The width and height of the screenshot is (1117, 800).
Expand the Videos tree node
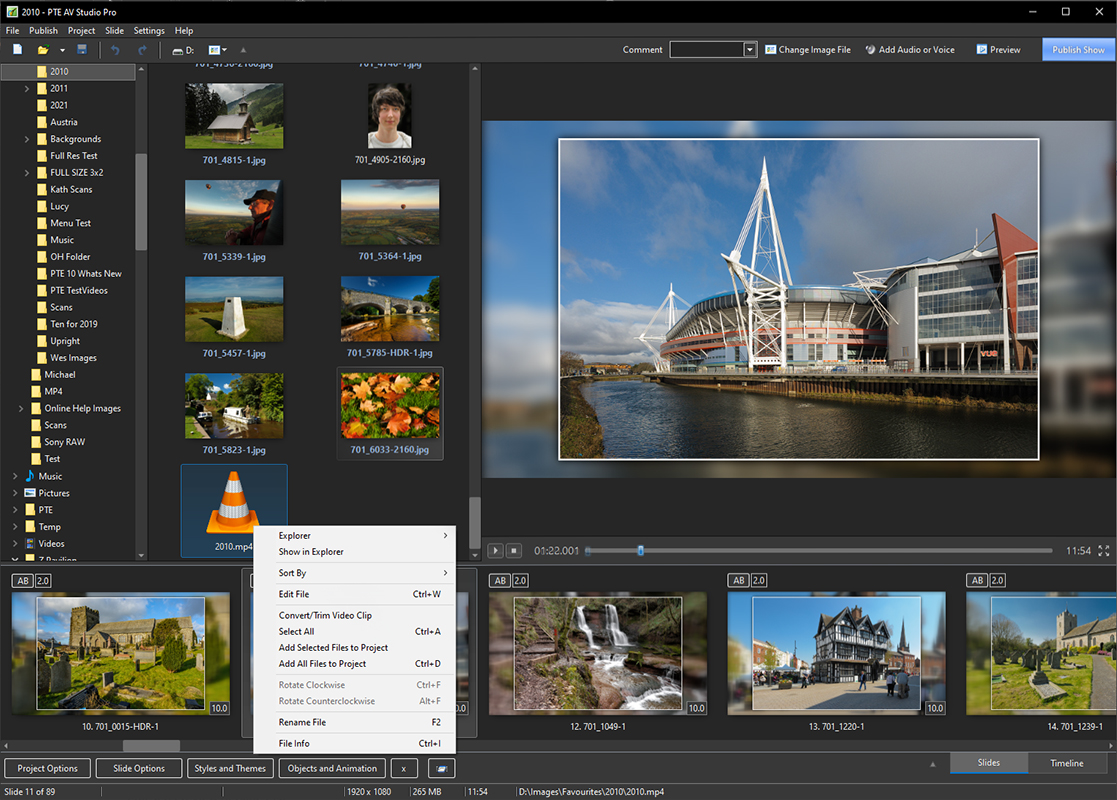[15, 544]
